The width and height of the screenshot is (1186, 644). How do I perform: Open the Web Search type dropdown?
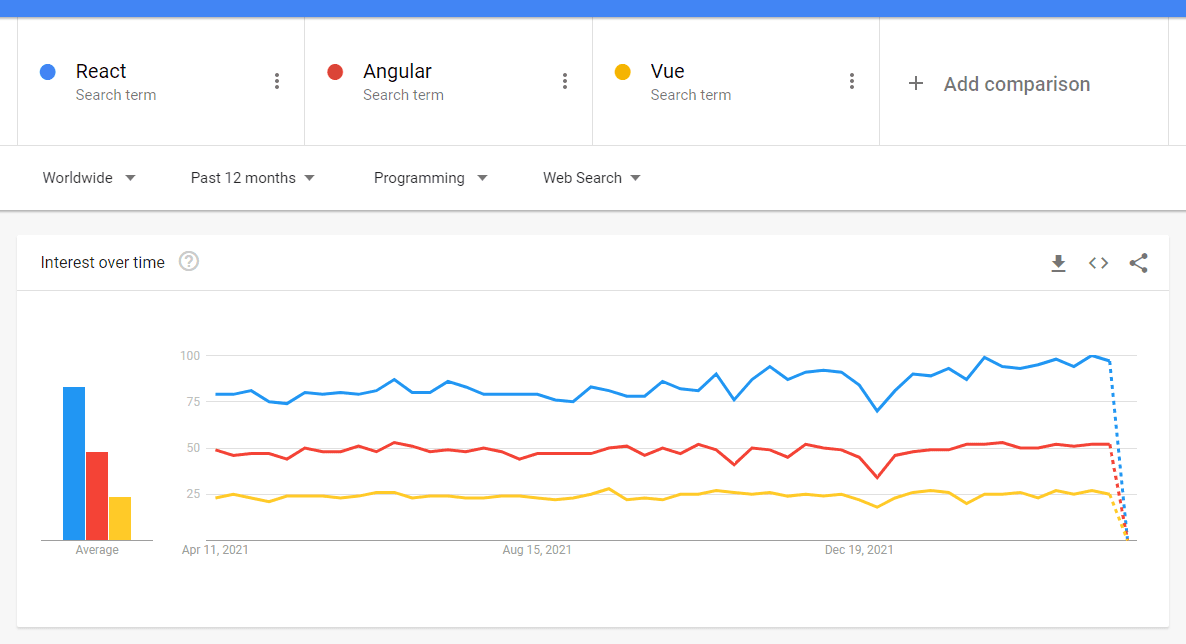(x=591, y=177)
